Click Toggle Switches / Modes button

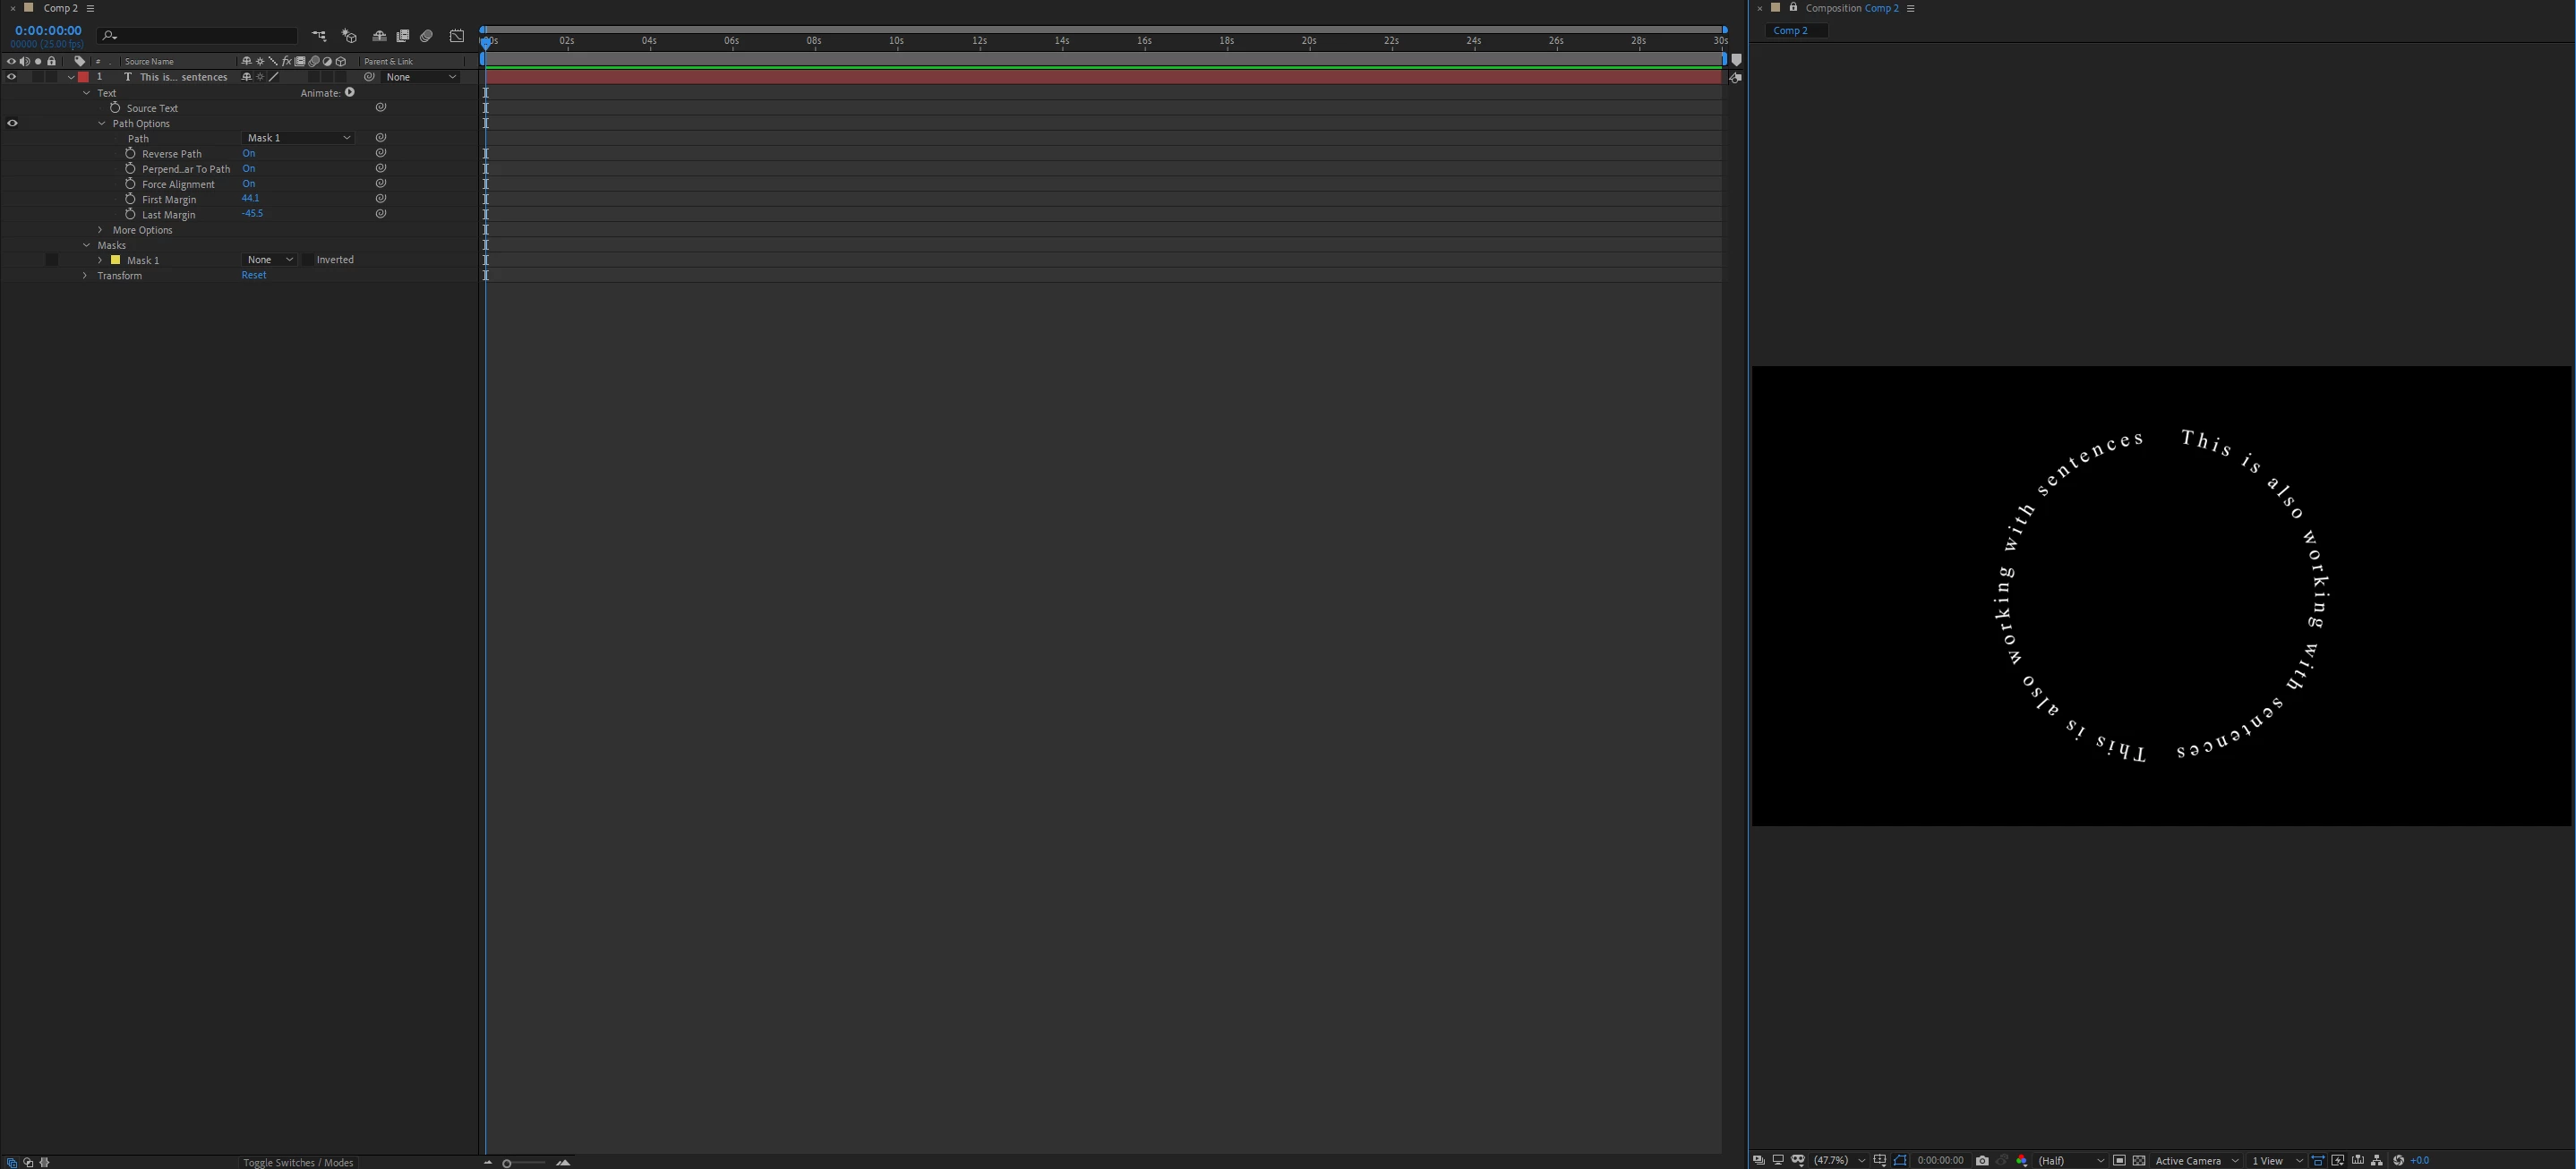click(298, 1162)
